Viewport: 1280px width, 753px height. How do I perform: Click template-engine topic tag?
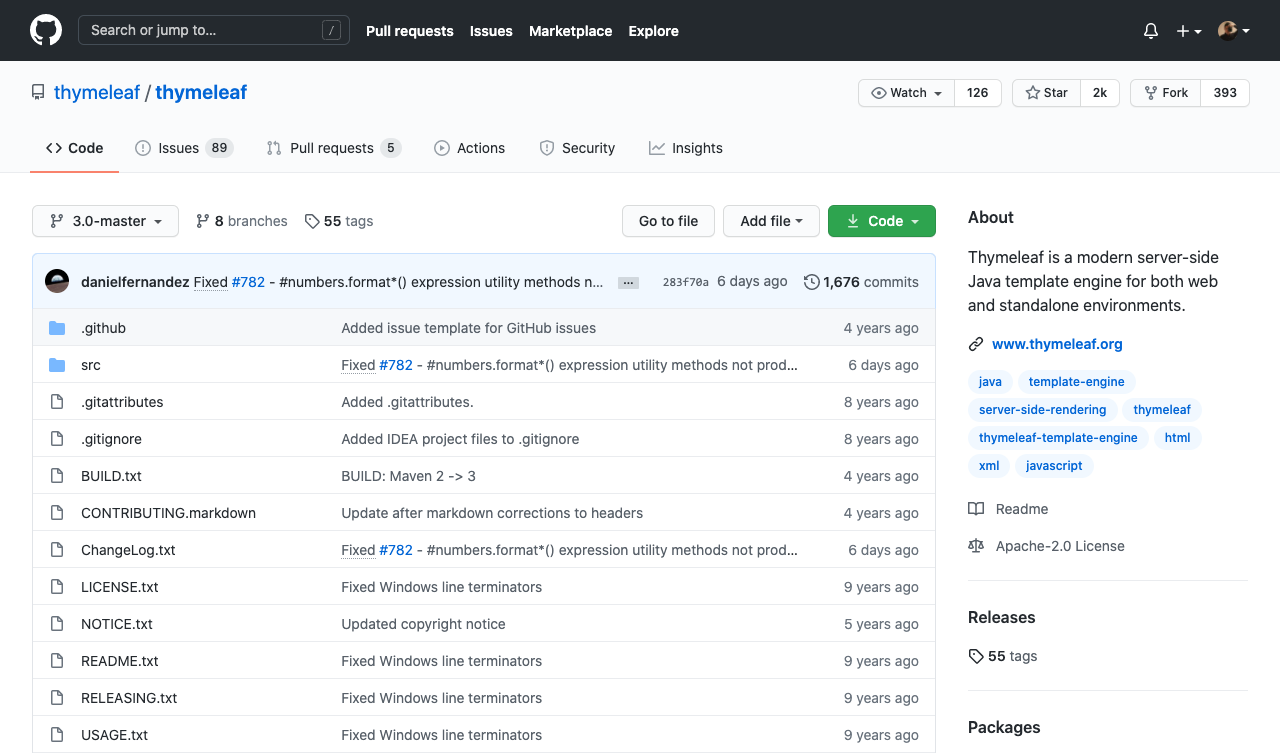point(1076,382)
